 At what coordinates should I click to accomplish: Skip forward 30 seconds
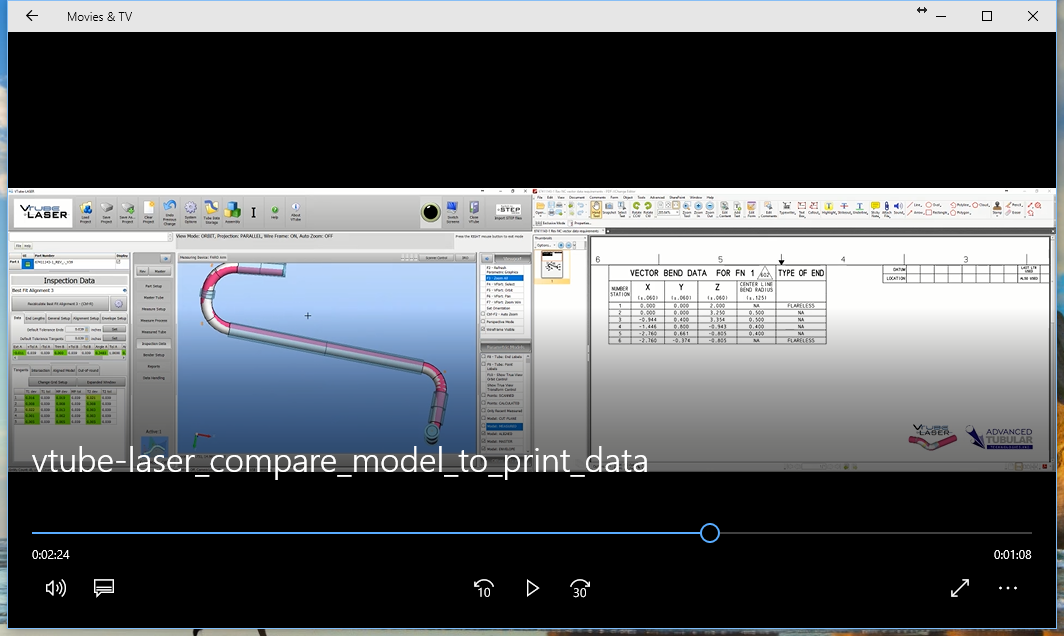tap(580, 588)
